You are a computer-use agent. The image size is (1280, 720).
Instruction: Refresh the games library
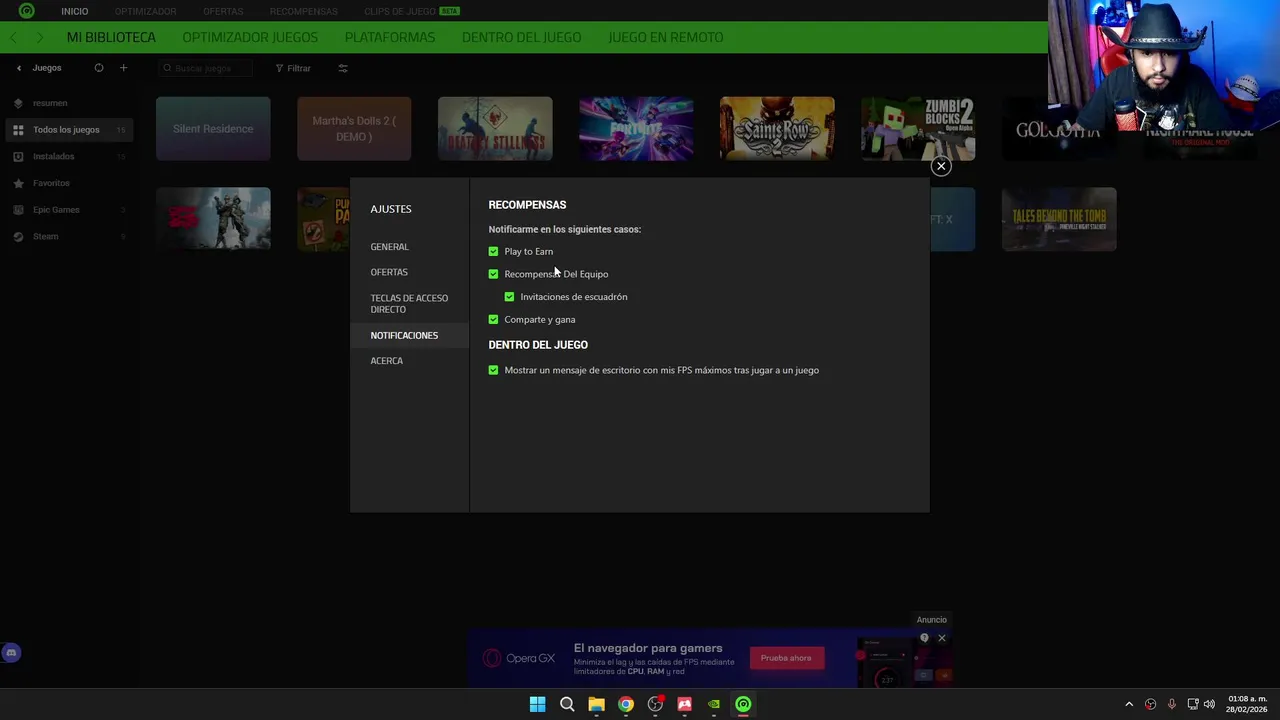pyautogui.click(x=99, y=68)
